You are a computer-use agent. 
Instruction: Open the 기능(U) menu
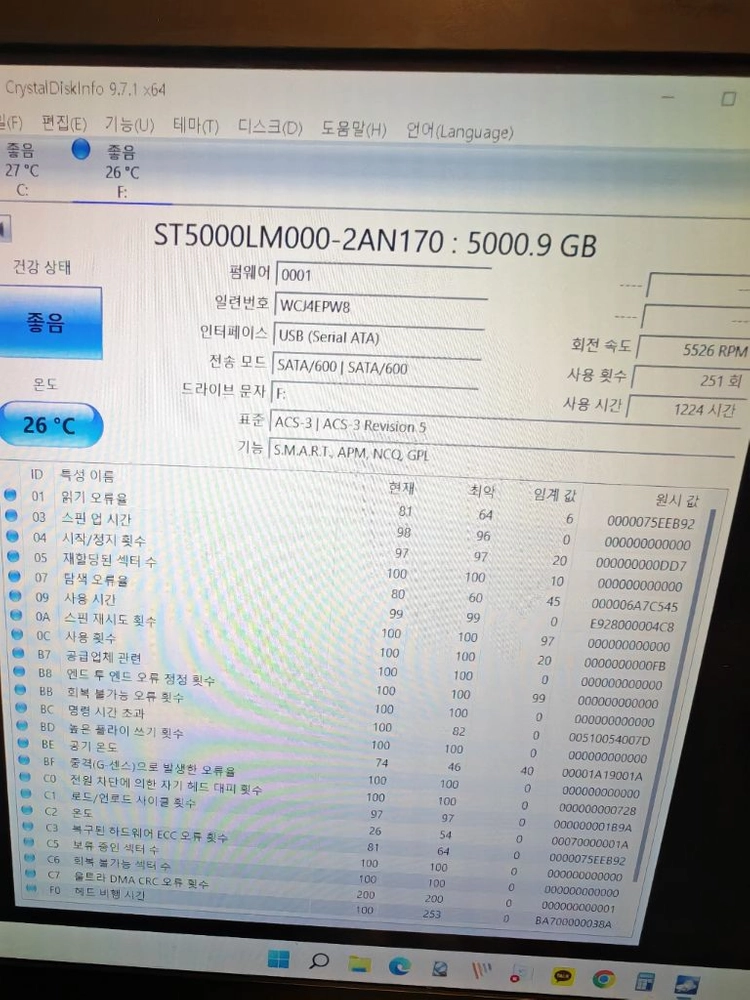(x=129, y=124)
